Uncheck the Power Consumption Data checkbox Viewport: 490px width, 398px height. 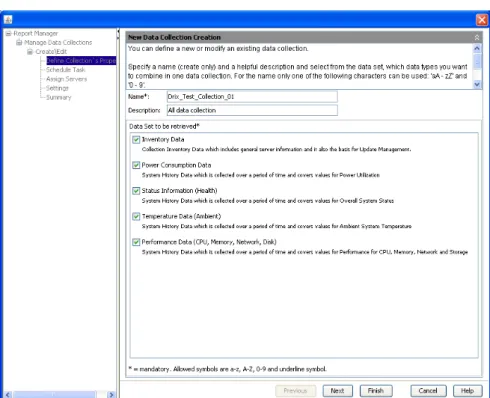(x=136, y=165)
